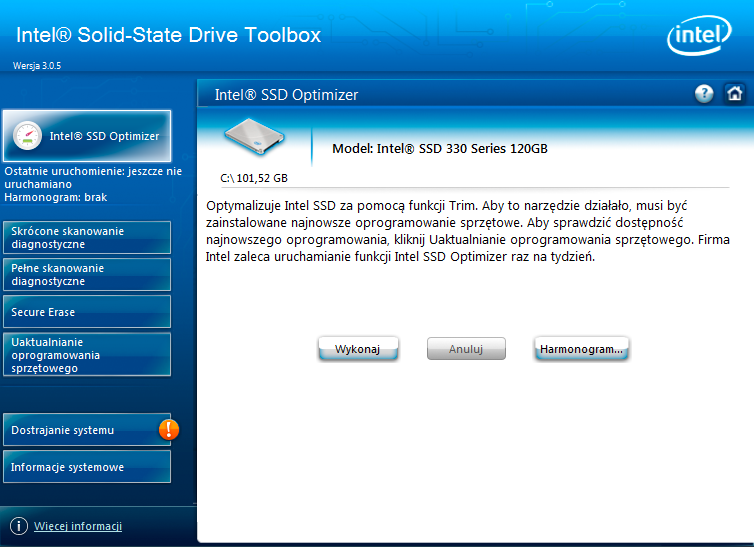Select Intel SSD Optimizer in sidebar
This screenshot has height=547, width=754.
pos(87,136)
